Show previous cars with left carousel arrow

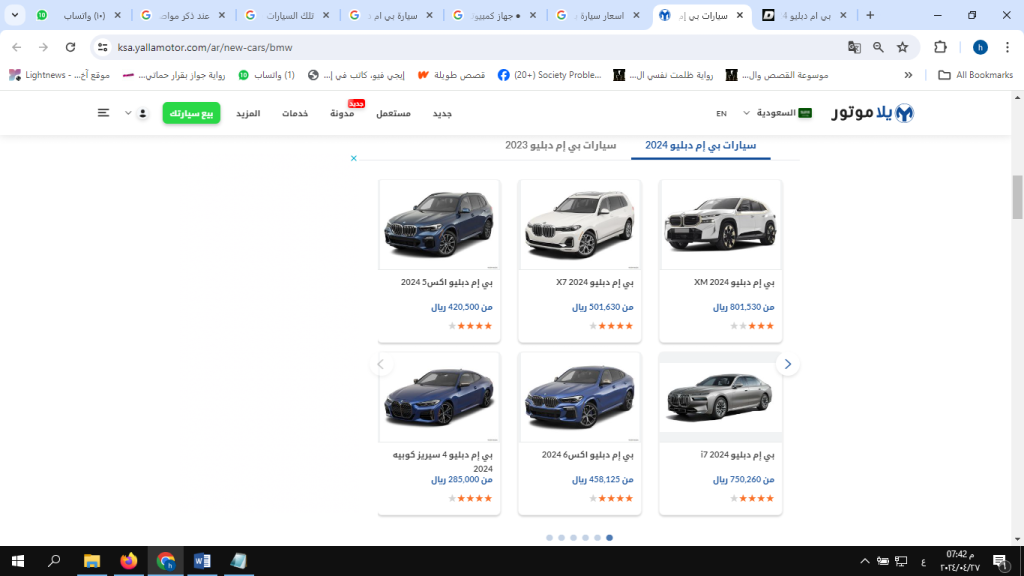[381, 364]
